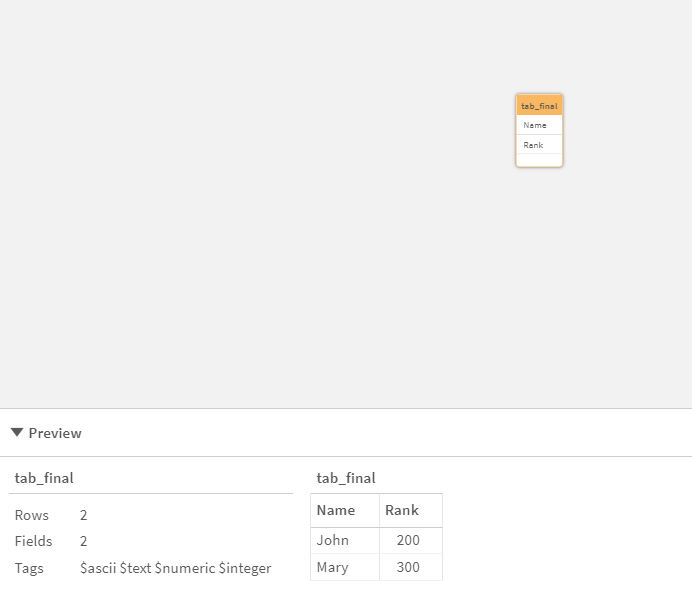The image size is (692, 592).
Task: Select the Mary cell in preview
Action: tap(333, 568)
